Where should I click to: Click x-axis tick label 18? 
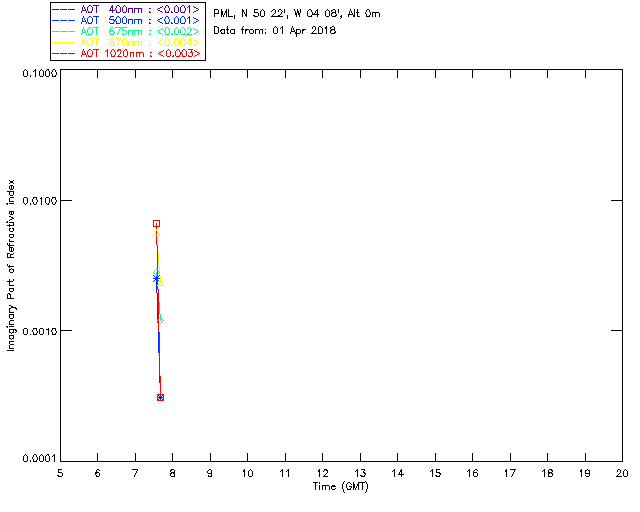point(547,473)
